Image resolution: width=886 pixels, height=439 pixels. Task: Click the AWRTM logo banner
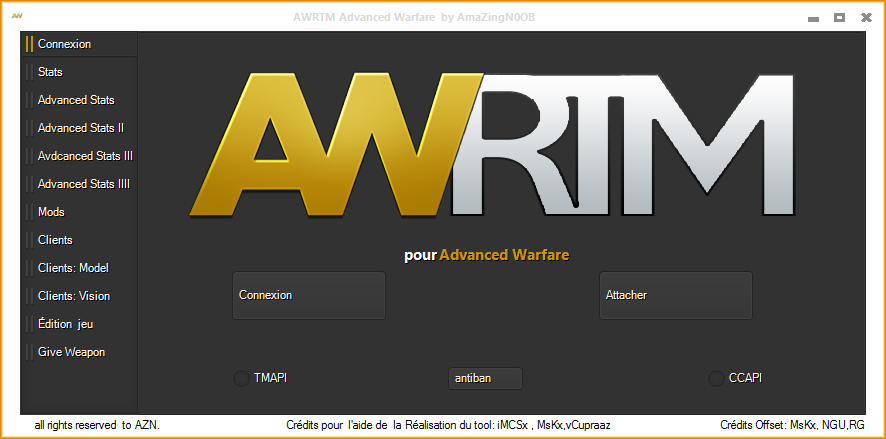492,145
